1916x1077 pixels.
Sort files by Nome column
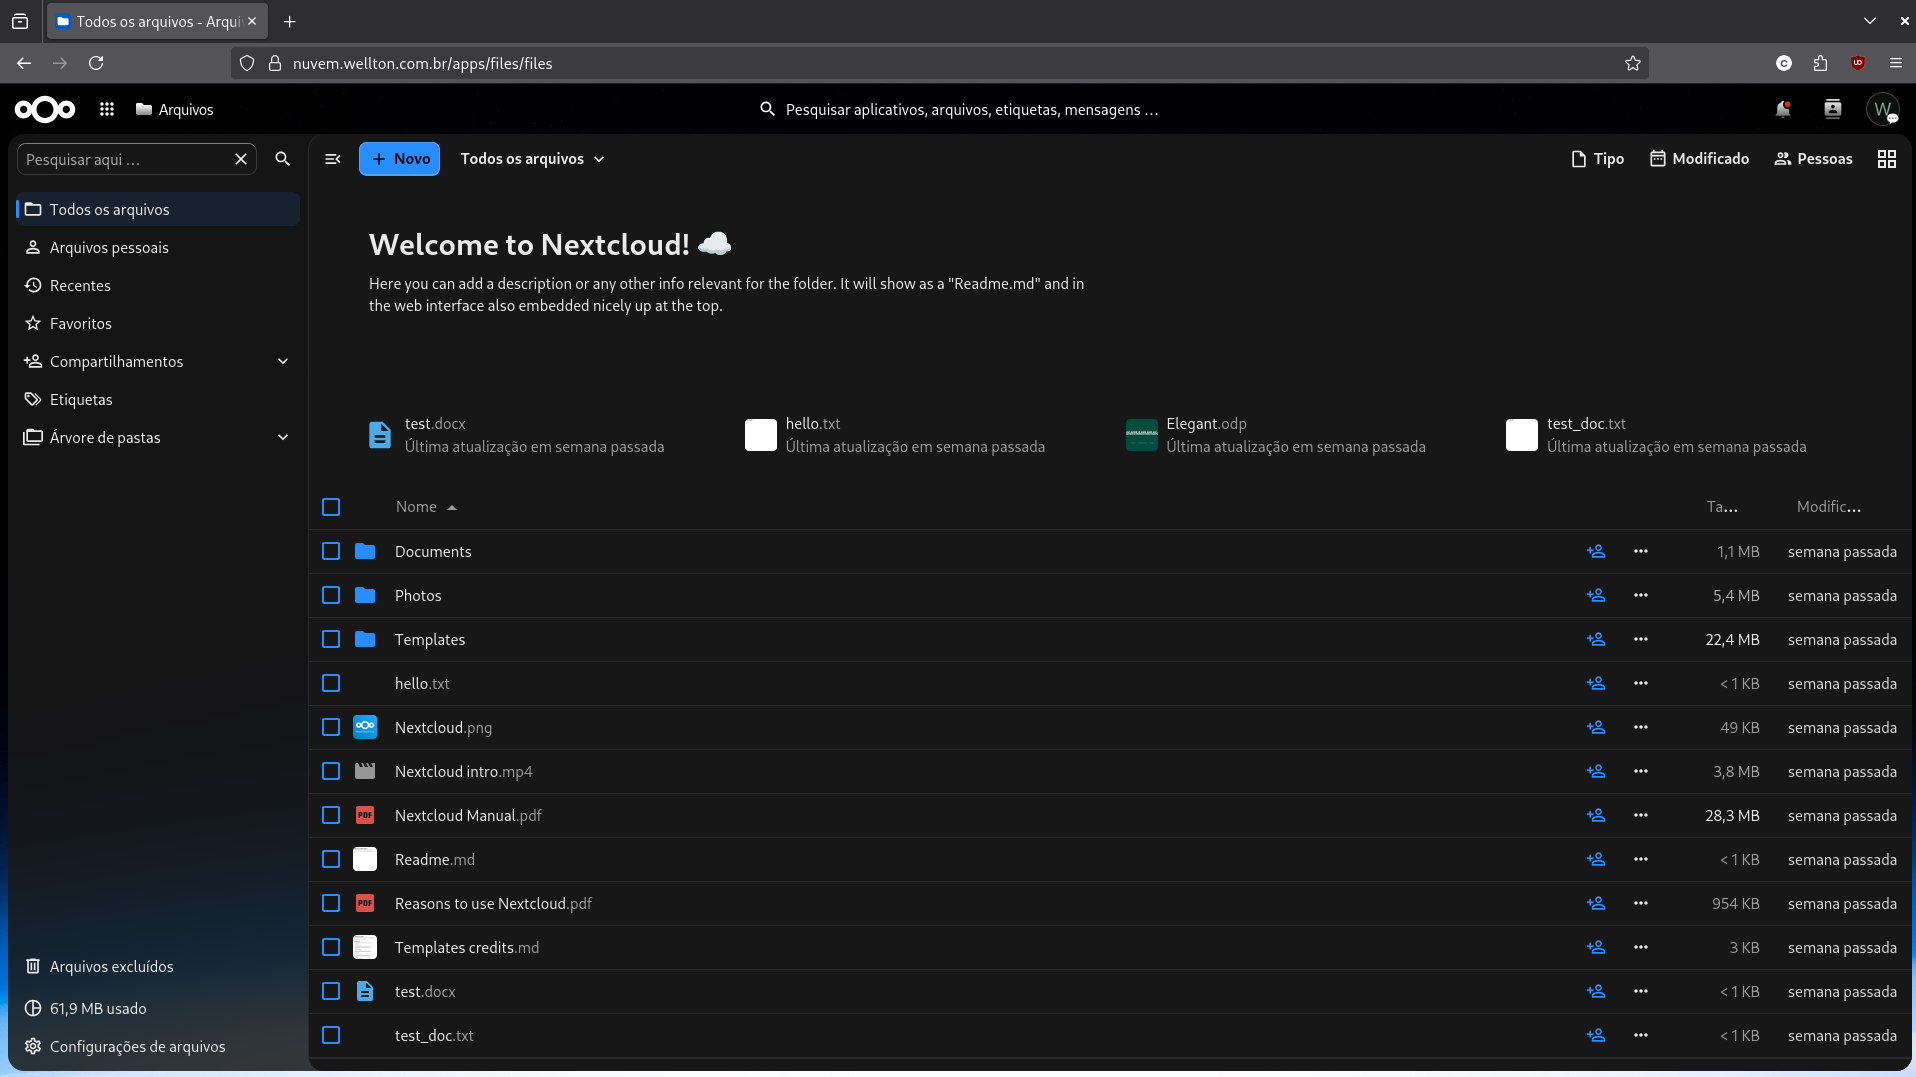[x=425, y=507]
